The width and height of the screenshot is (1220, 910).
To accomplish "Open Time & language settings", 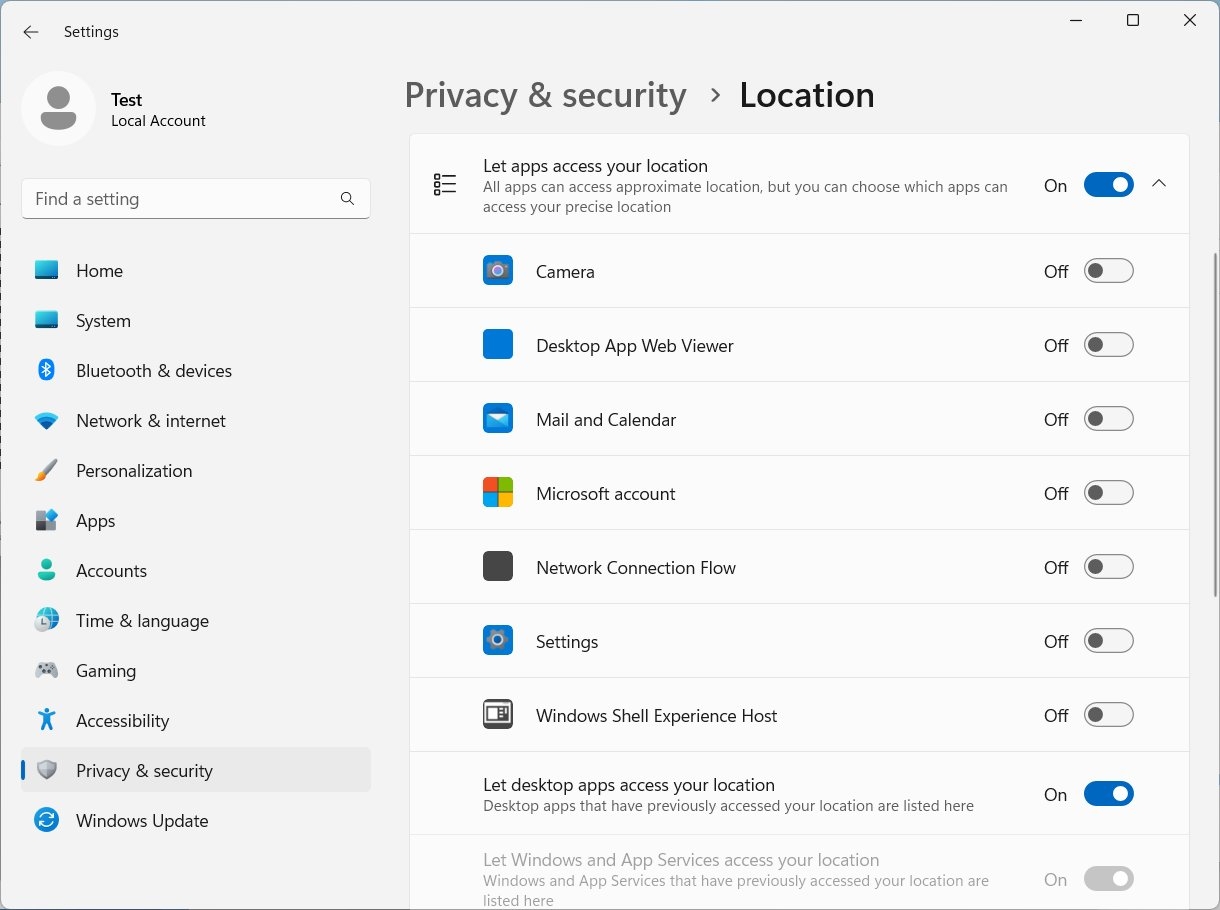I will pyautogui.click(x=196, y=621).
